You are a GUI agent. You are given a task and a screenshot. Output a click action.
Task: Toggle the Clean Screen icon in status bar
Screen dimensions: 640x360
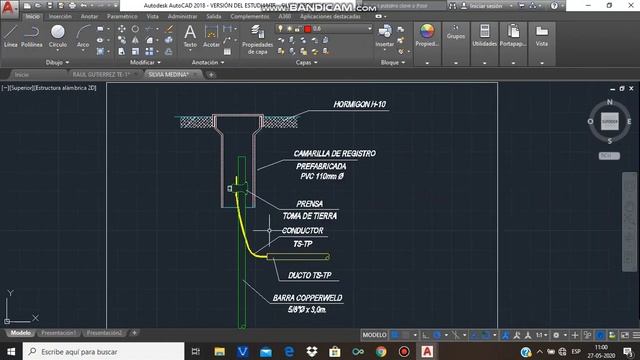click(625, 335)
